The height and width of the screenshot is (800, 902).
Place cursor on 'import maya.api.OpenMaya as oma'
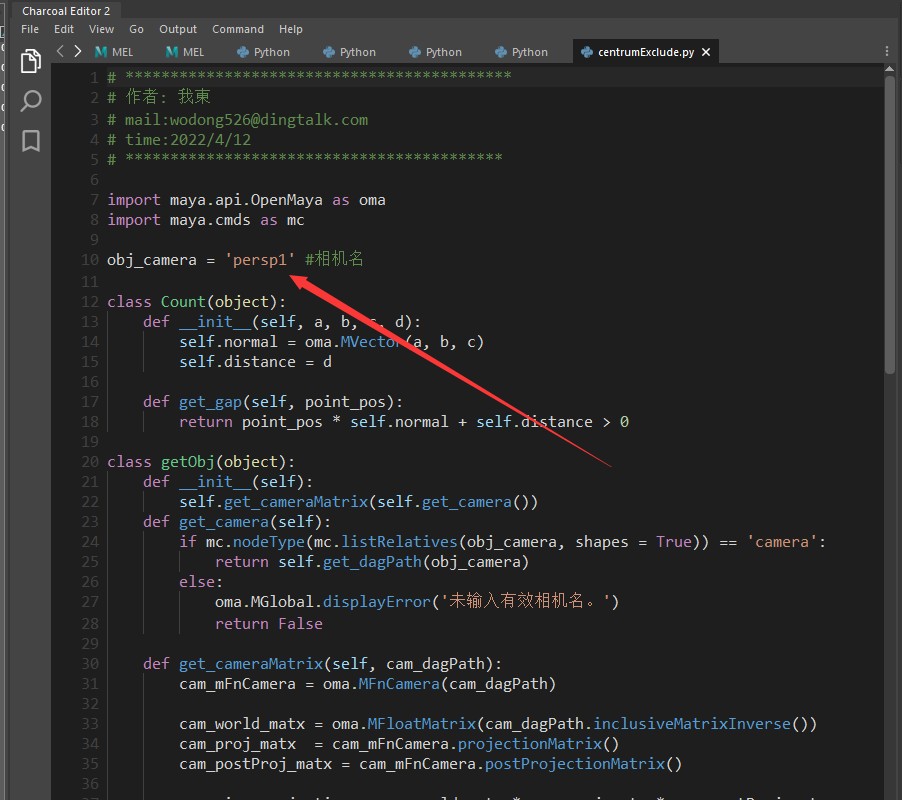246,200
